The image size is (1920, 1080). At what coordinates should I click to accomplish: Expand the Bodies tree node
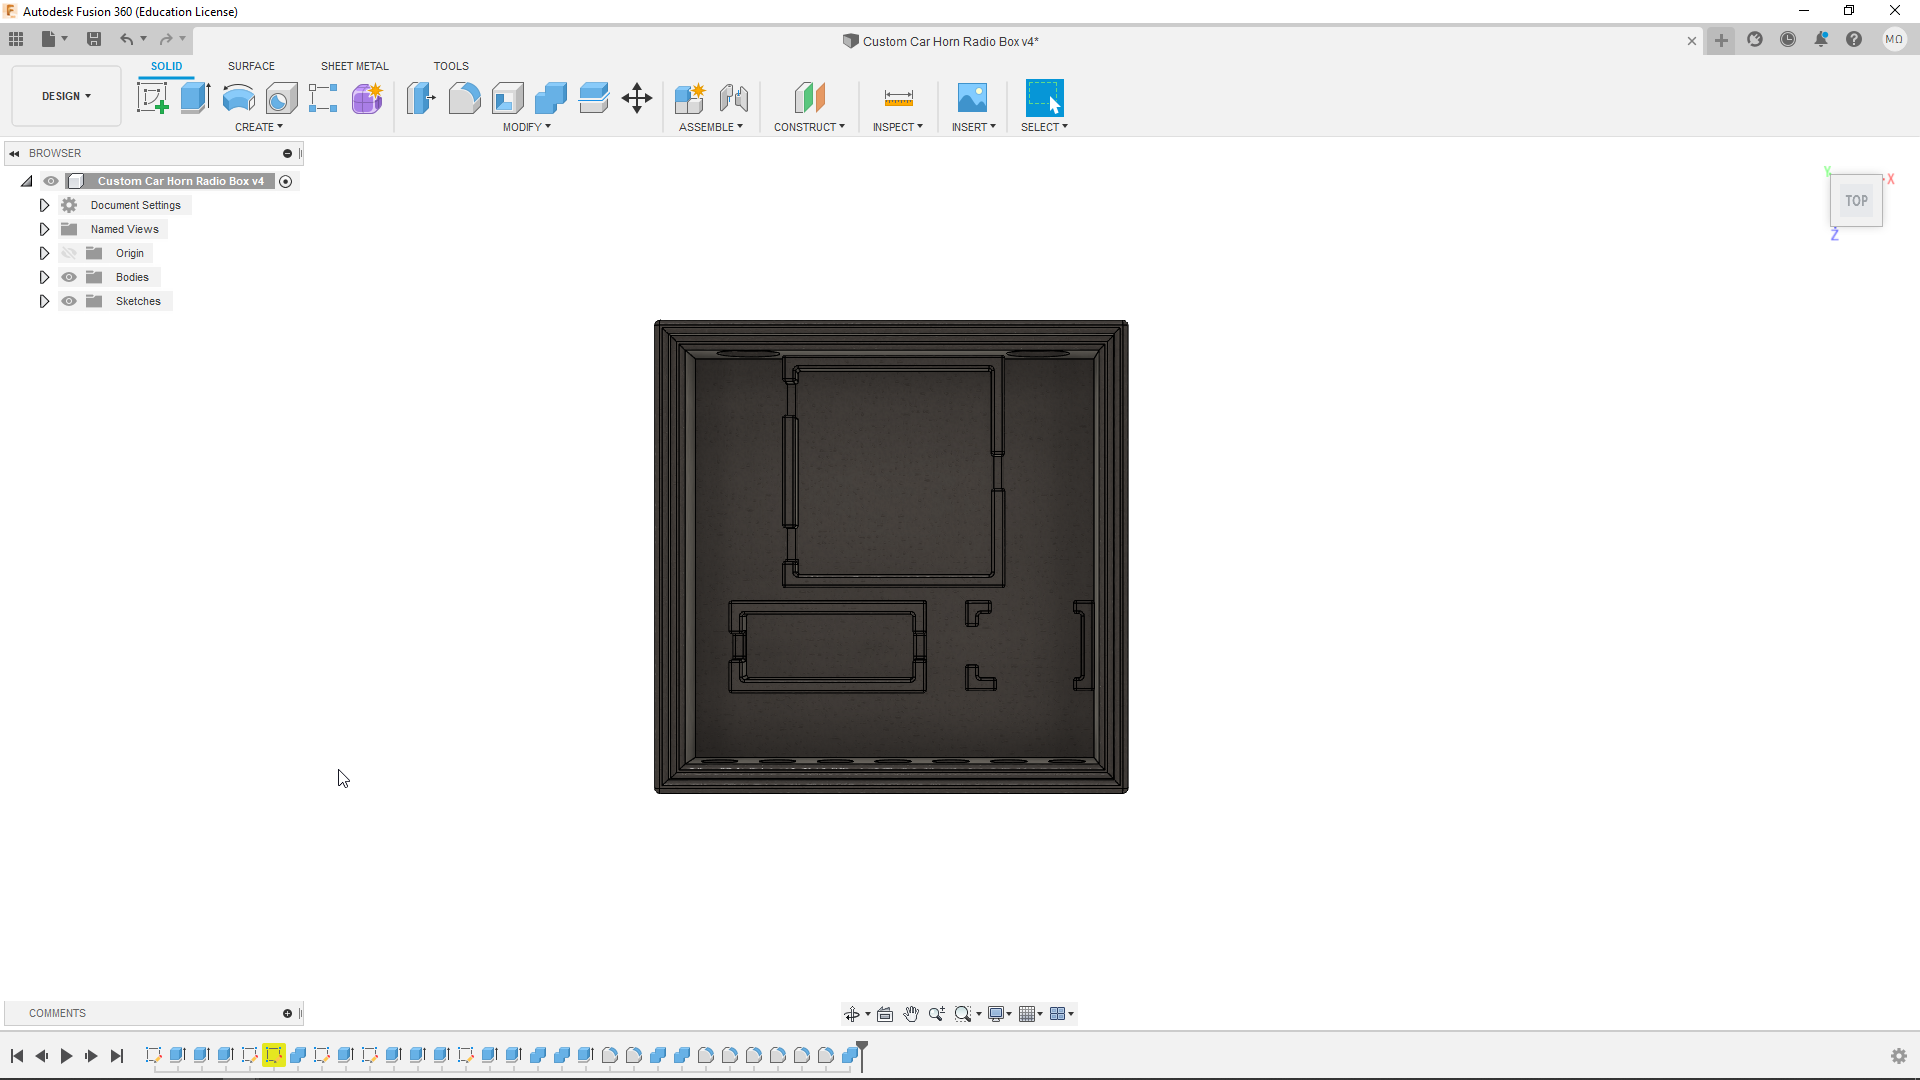pyautogui.click(x=44, y=277)
